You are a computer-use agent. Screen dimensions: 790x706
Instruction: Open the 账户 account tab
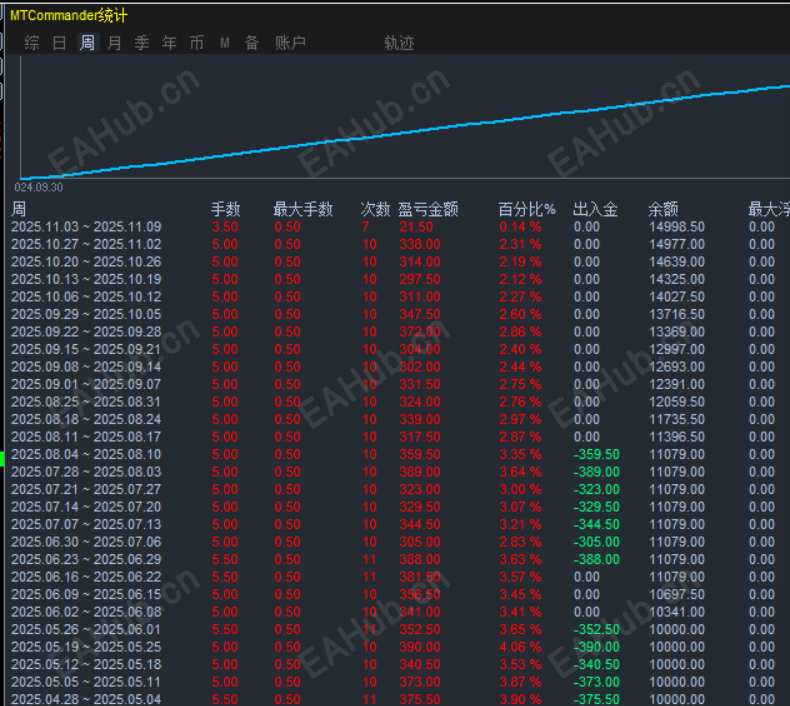pyautogui.click(x=290, y=43)
